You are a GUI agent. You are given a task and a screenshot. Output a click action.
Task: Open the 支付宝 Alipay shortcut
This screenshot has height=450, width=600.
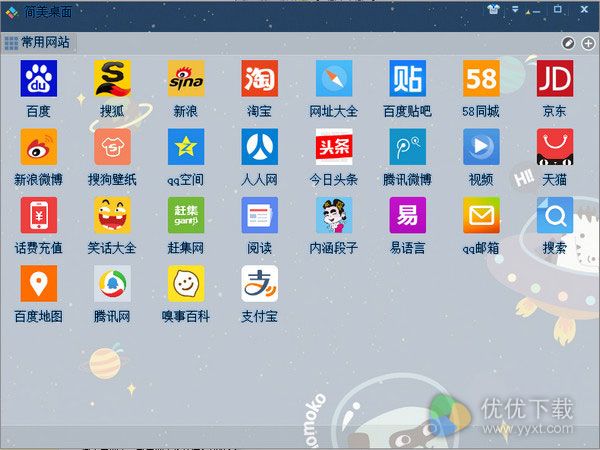point(259,284)
